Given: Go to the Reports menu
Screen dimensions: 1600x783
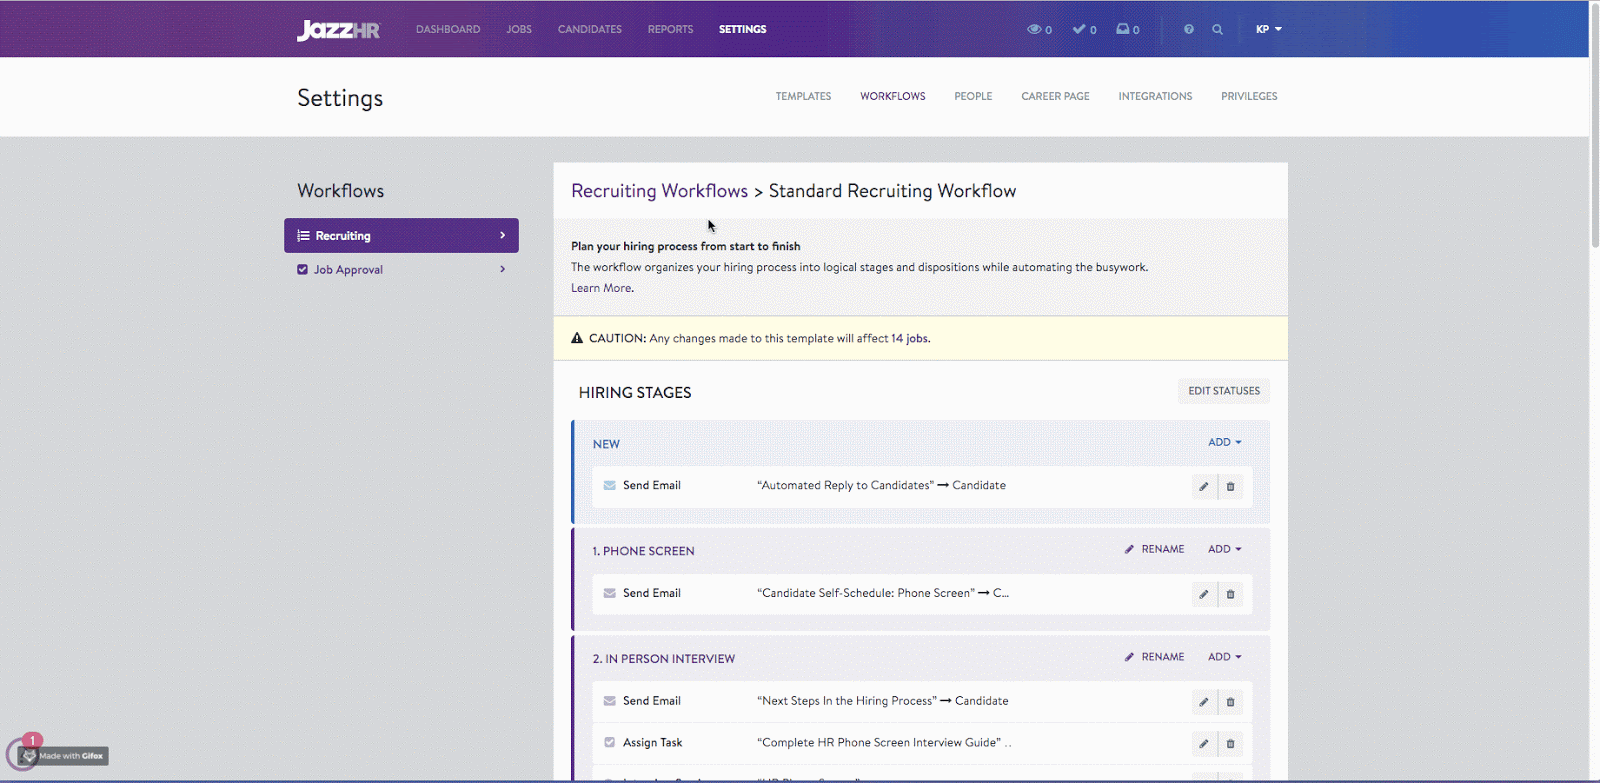Looking at the screenshot, I should pyautogui.click(x=670, y=29).
